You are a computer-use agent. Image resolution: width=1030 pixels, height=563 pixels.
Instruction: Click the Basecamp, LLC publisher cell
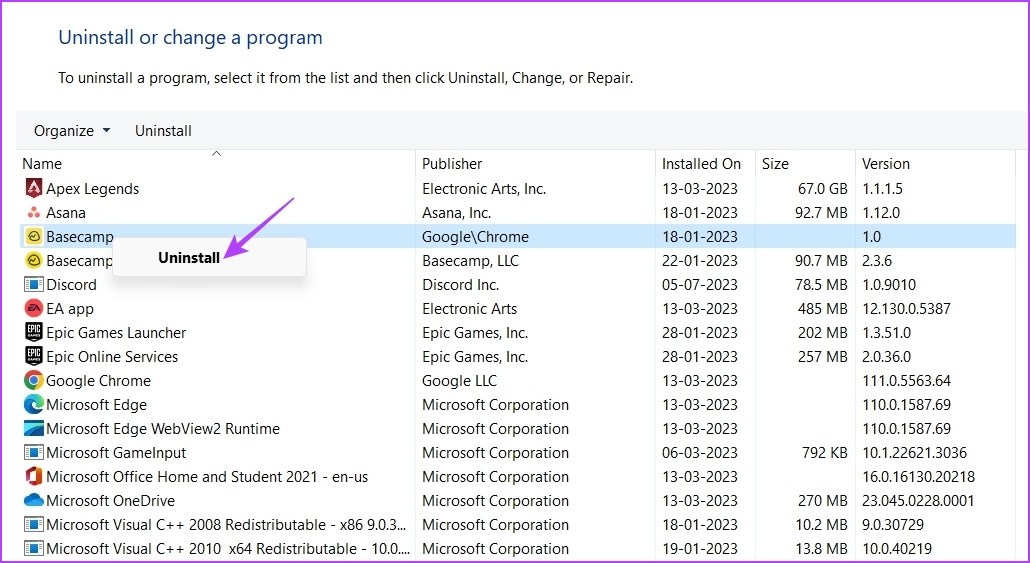(470, 261)
